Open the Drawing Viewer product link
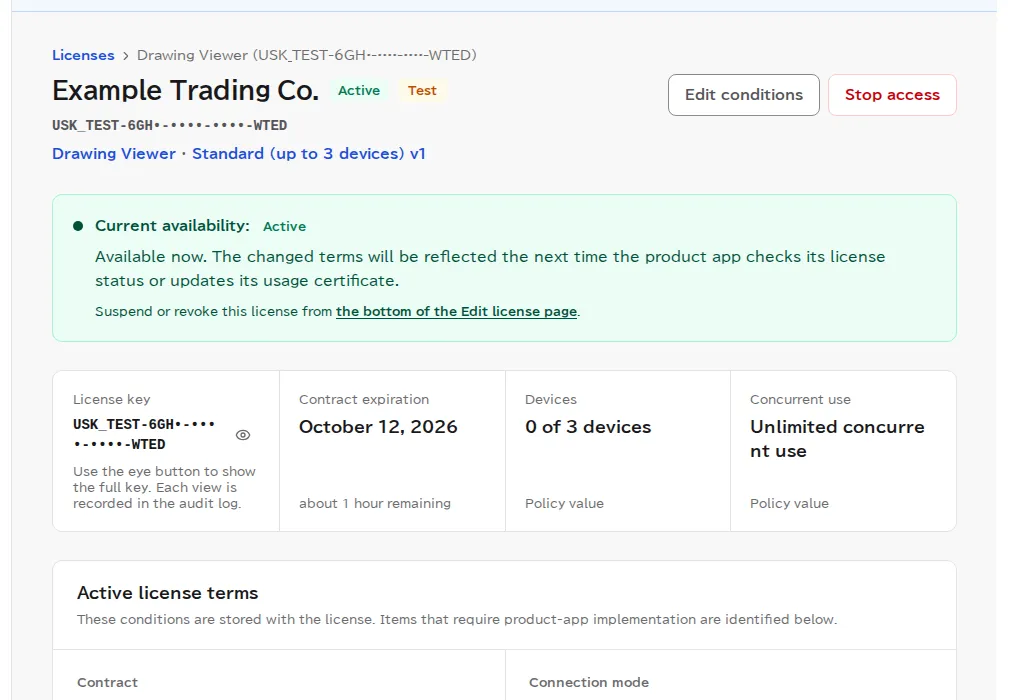Viewport: 1009px width, 700px height. (114, 154)
